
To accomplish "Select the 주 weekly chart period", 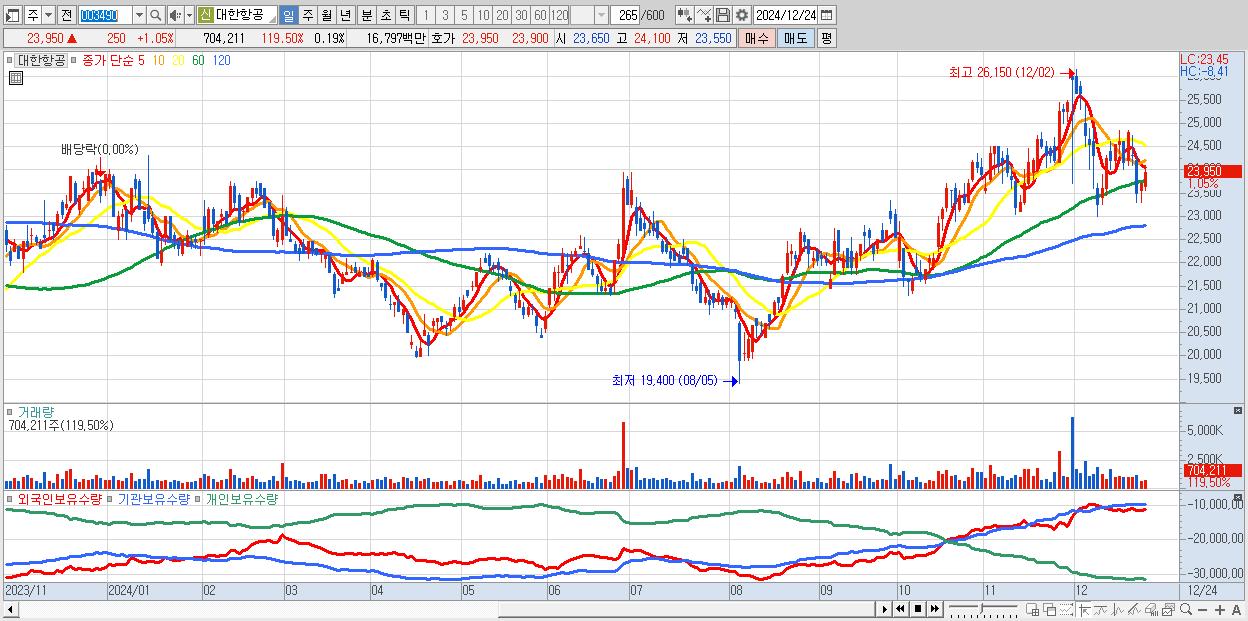I will (307, 16).
